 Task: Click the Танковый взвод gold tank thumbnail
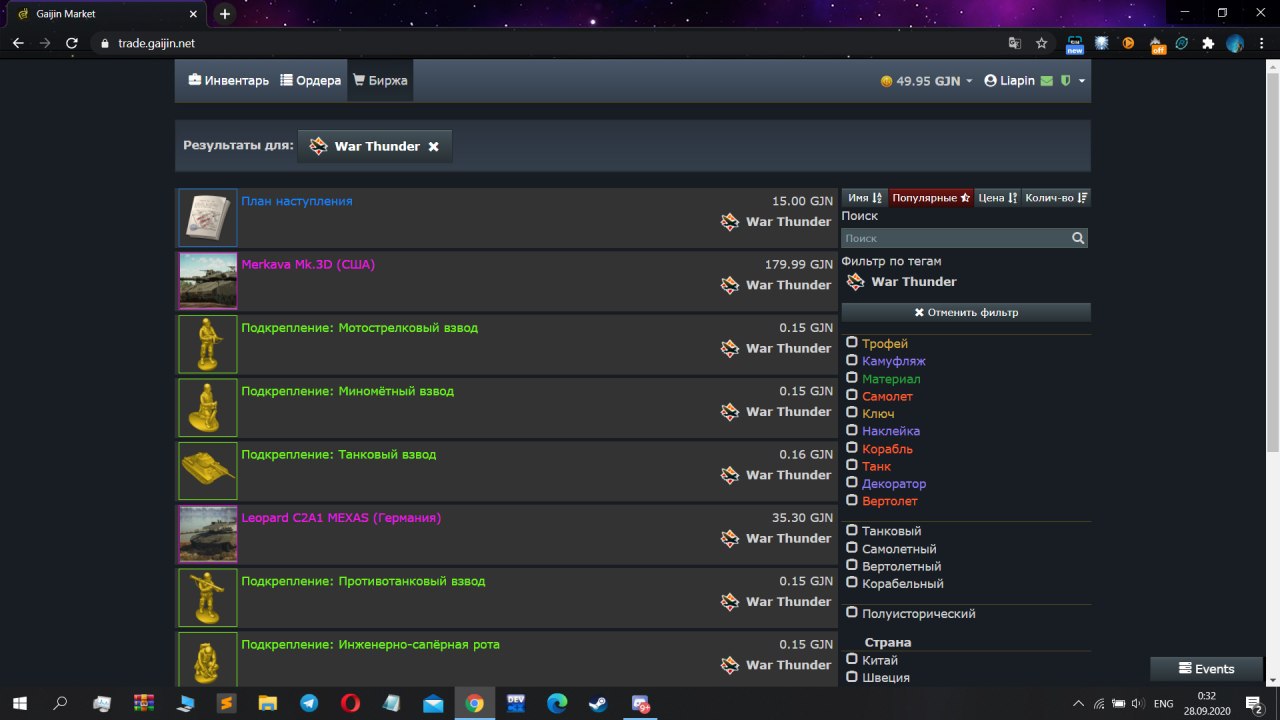[208, 471]
